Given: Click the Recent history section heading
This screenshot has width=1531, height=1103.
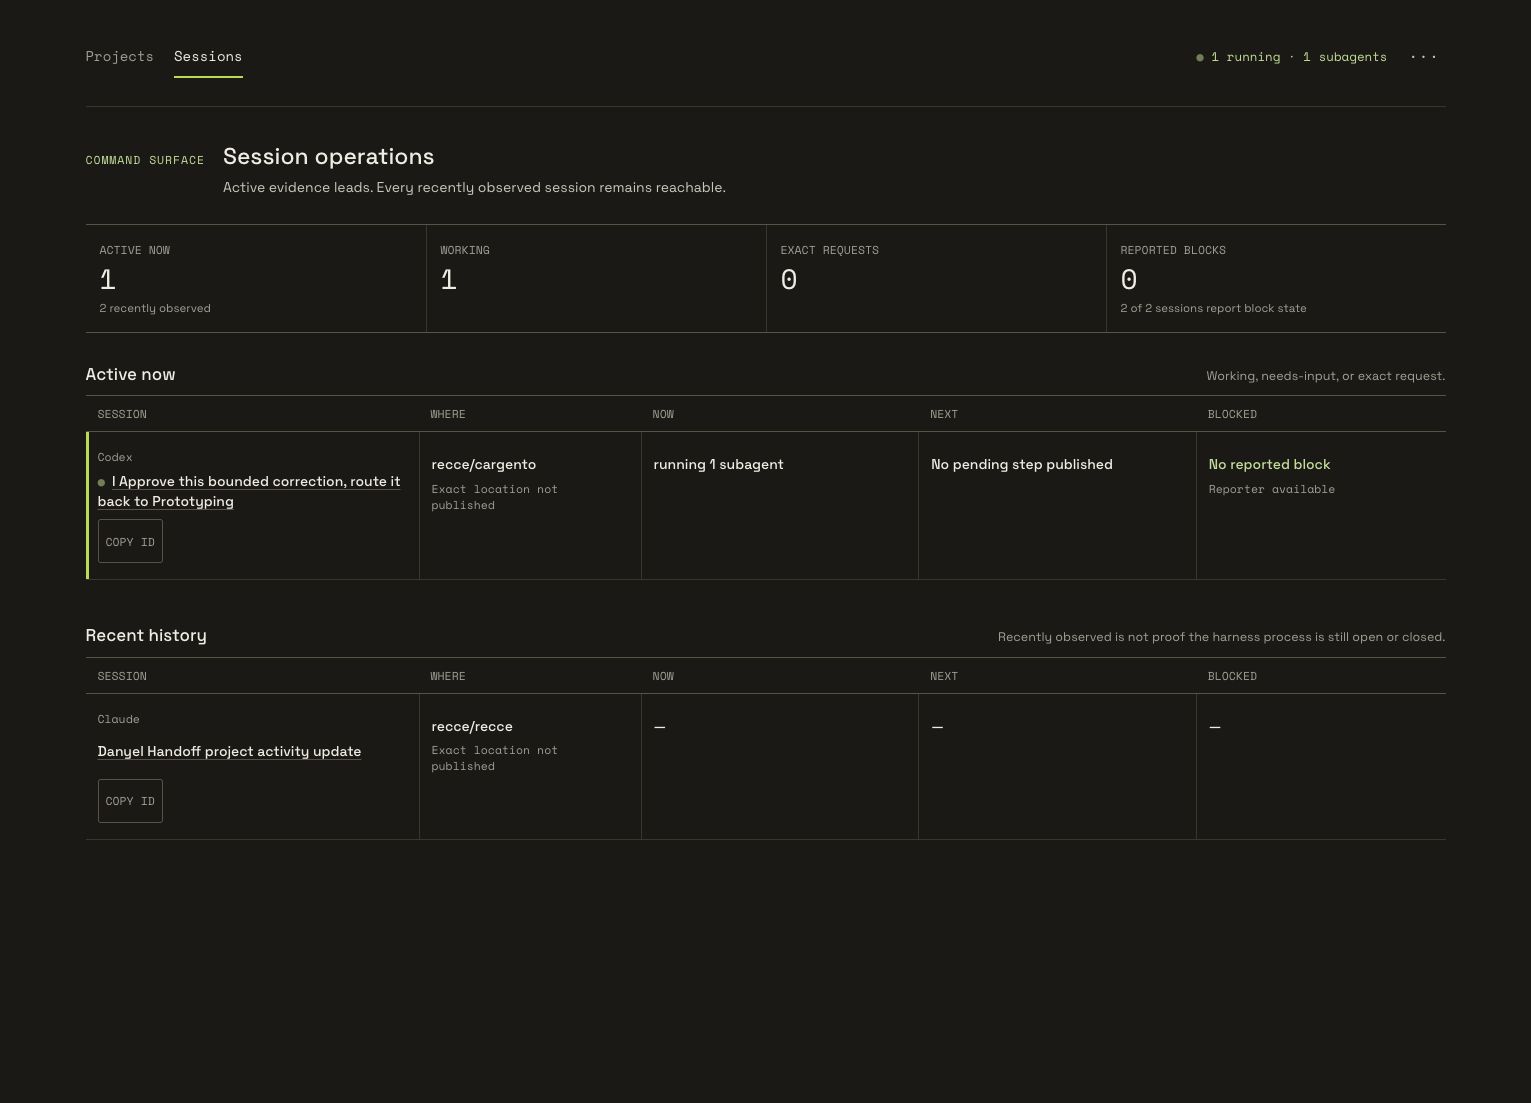Looking at the screenshot, I should (x=146, y=635).
